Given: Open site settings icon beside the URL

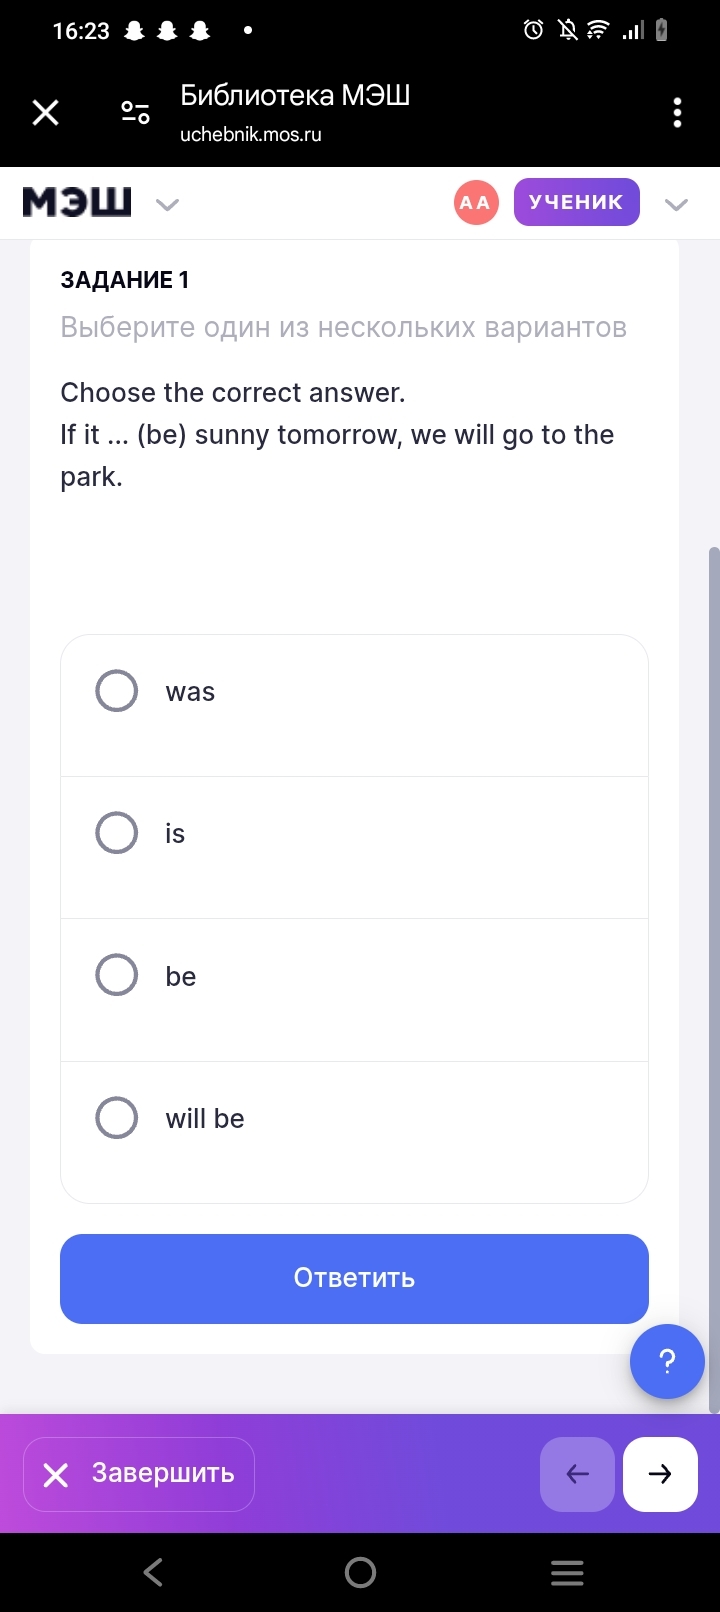Looking at the screenshot, I should tap(135, 112).
